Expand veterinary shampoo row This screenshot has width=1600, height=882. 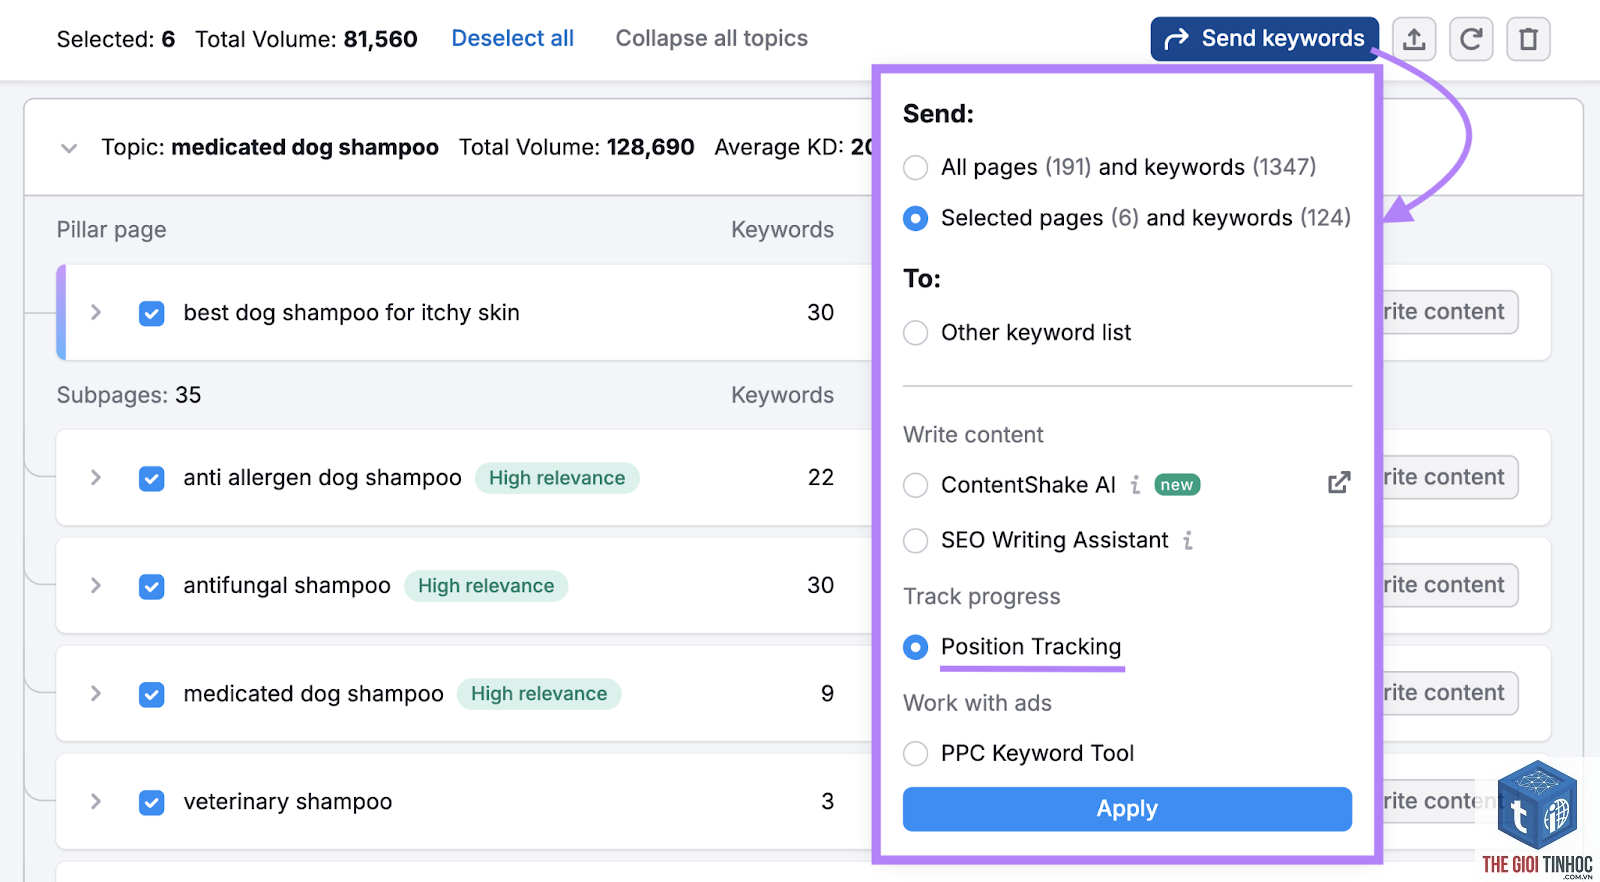96,801
